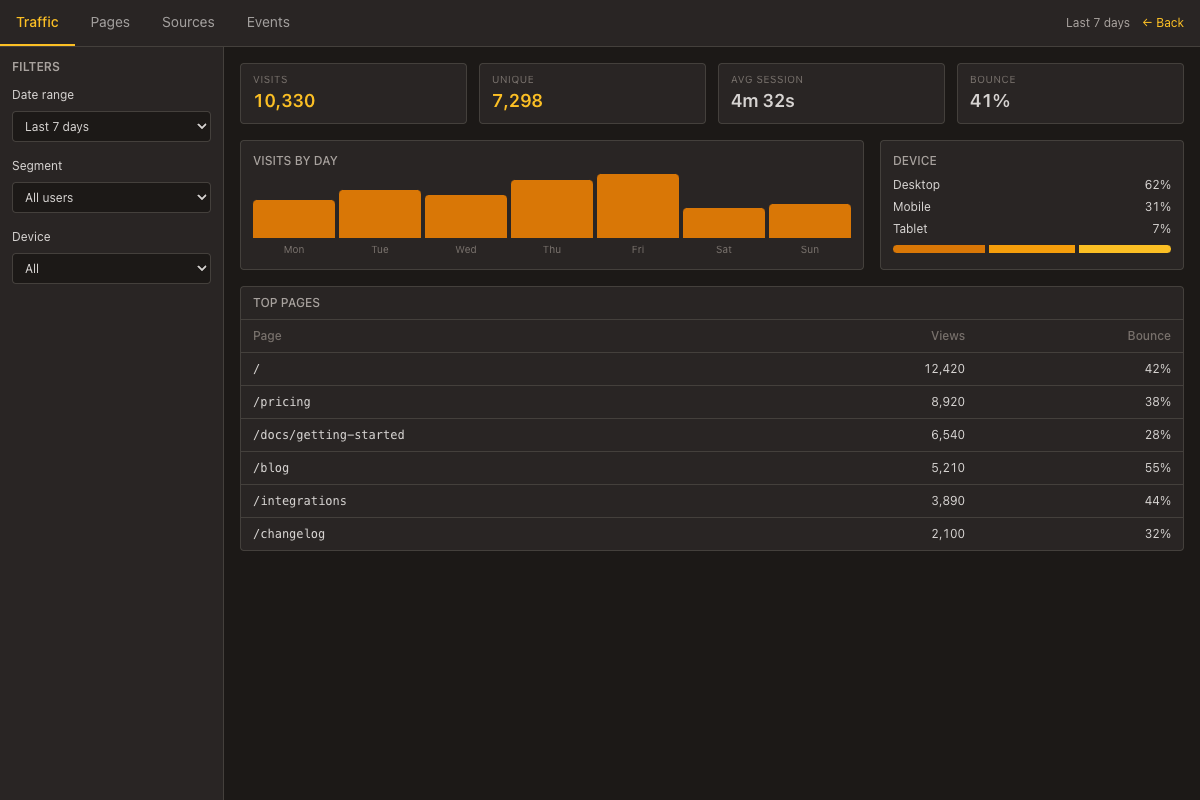The image size is (1200, 800).
Task: Click the Saturday bar in Visits by Day
Action: tap(723, 224)
